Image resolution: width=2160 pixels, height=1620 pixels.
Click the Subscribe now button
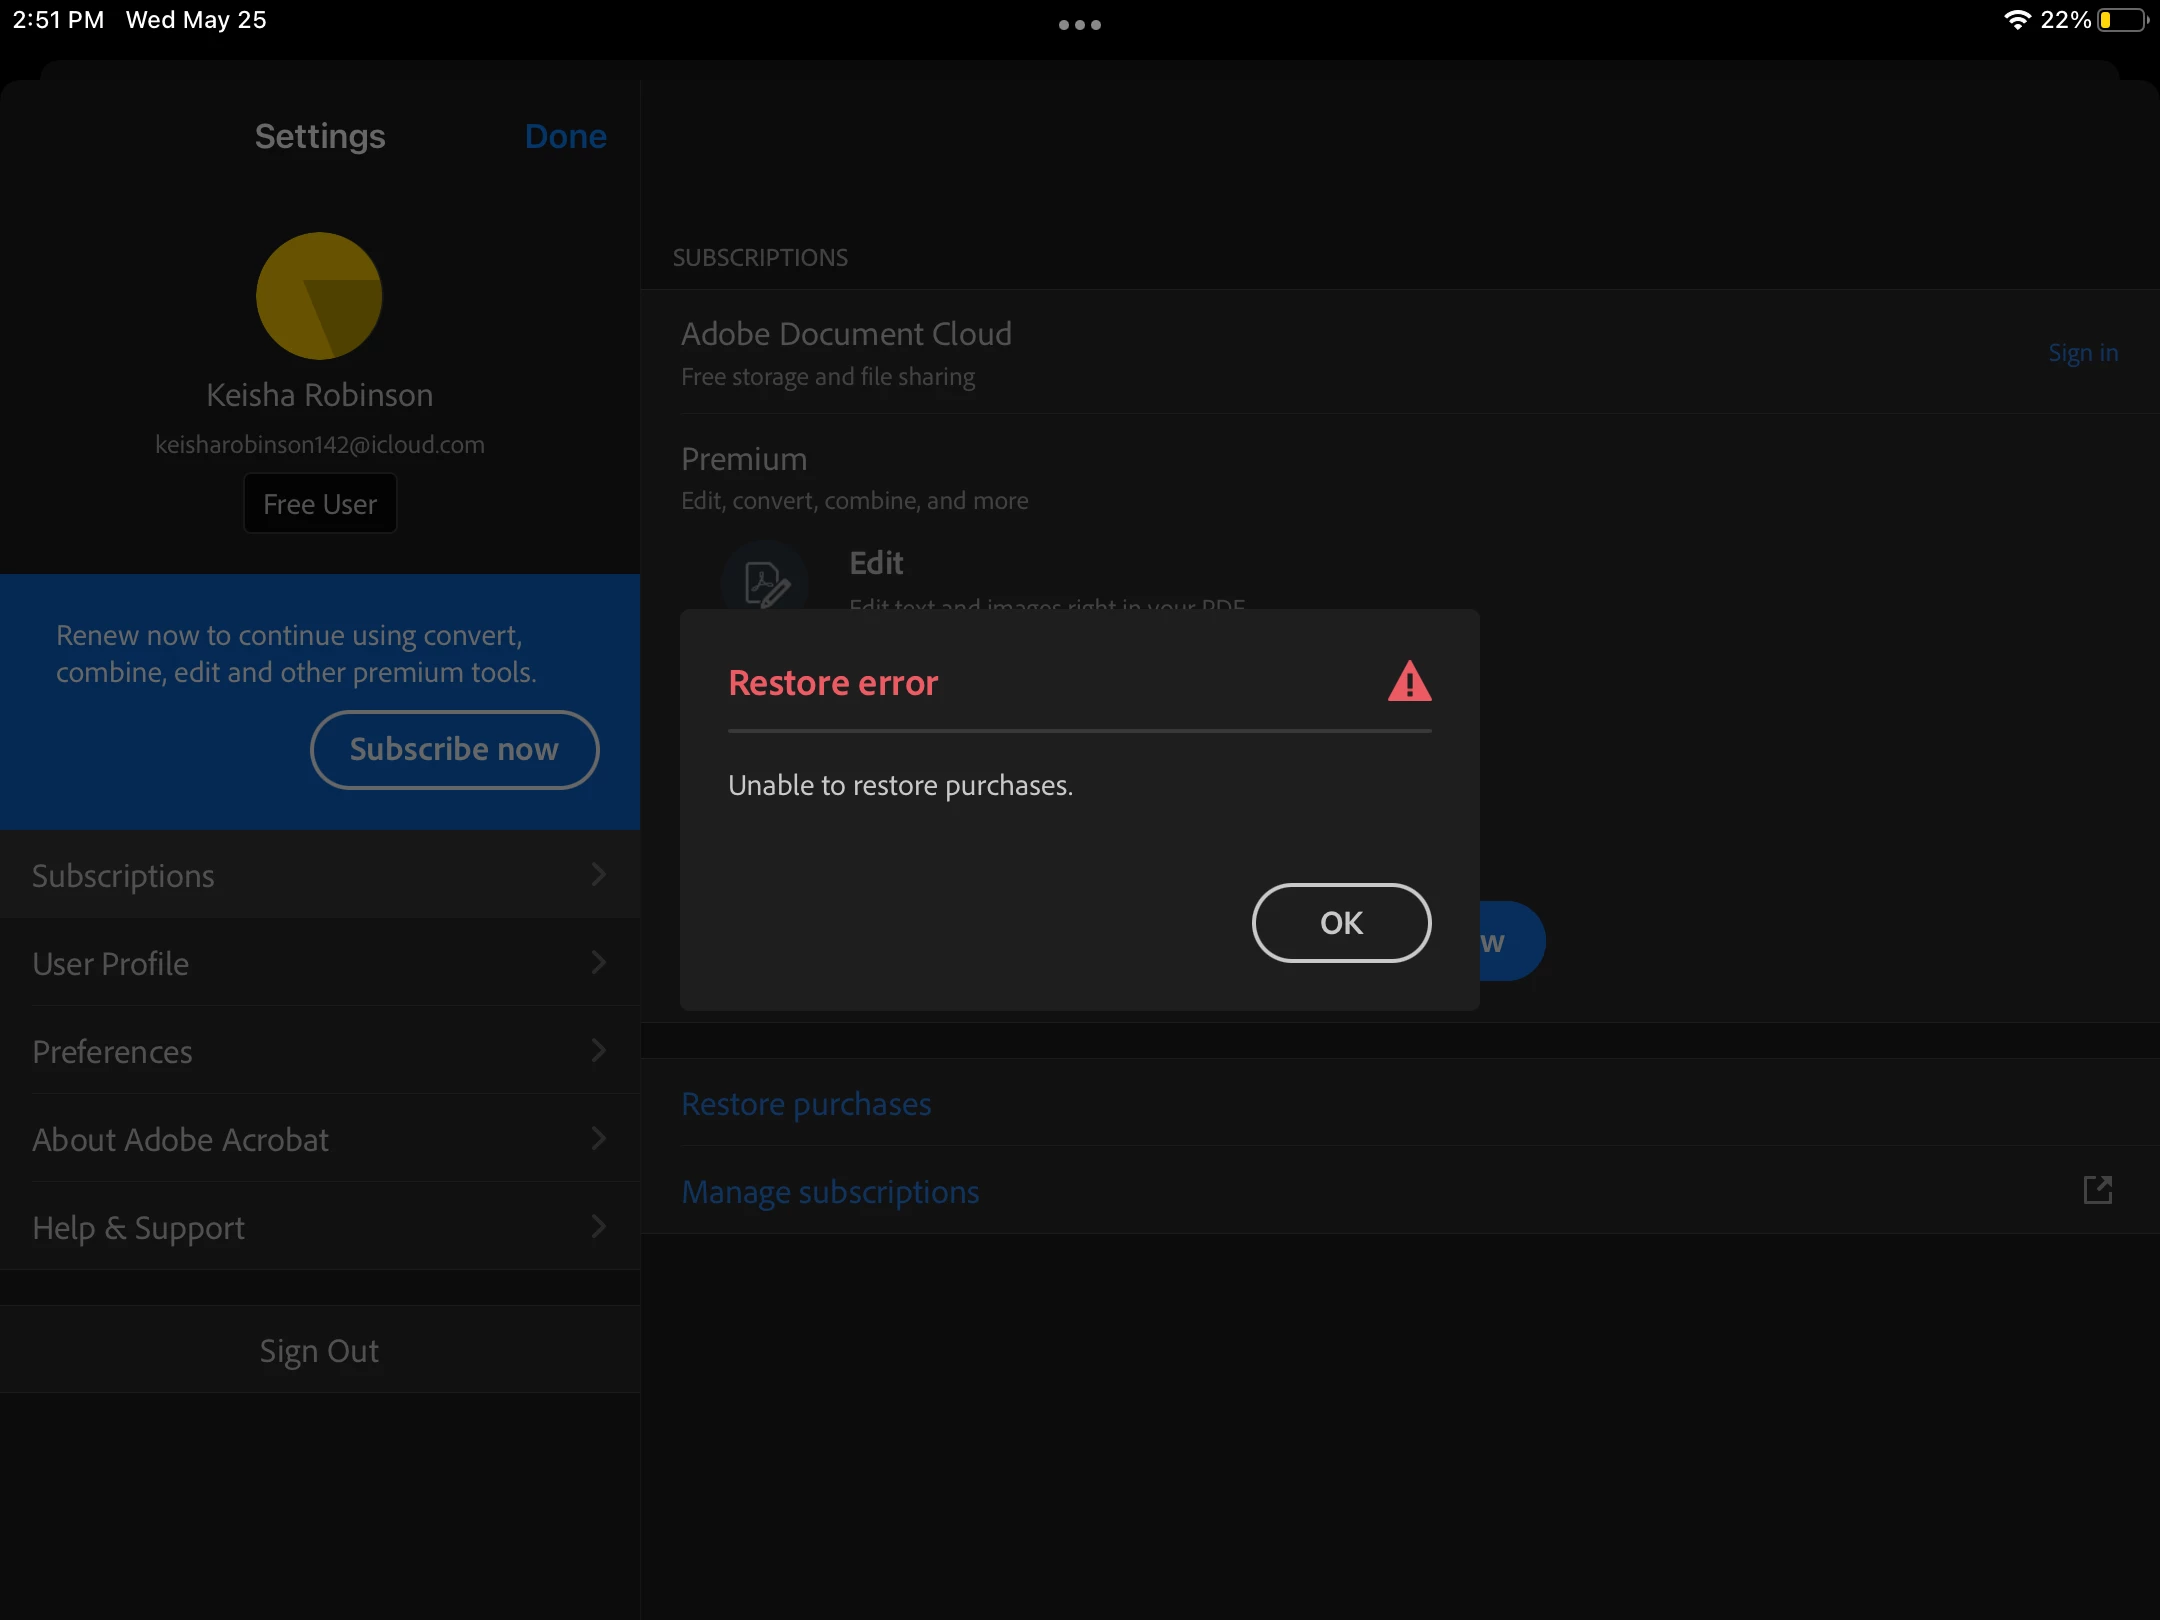click(x=454, y=749)
